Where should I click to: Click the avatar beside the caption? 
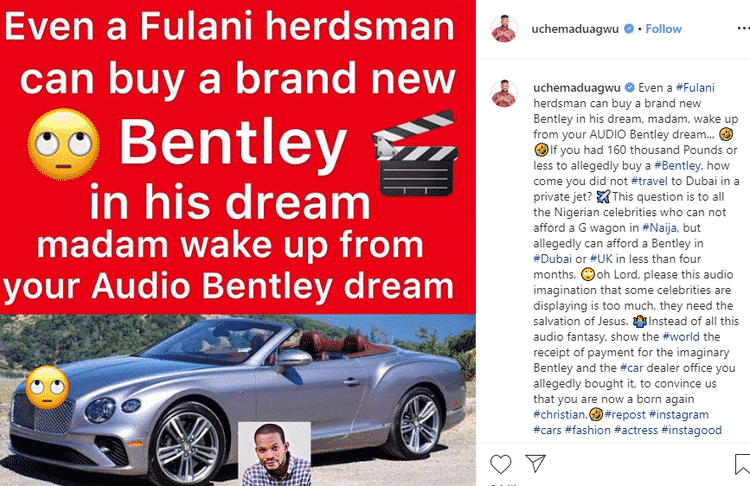click(504, 93)
